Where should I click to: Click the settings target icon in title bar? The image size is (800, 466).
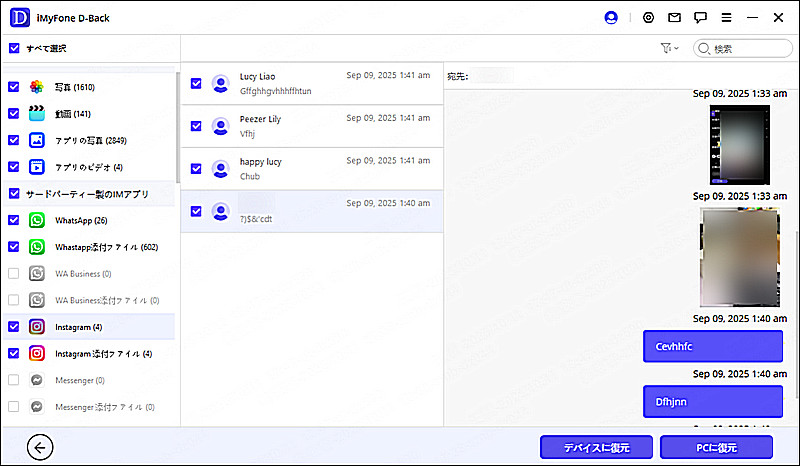[x=649, y=18]
